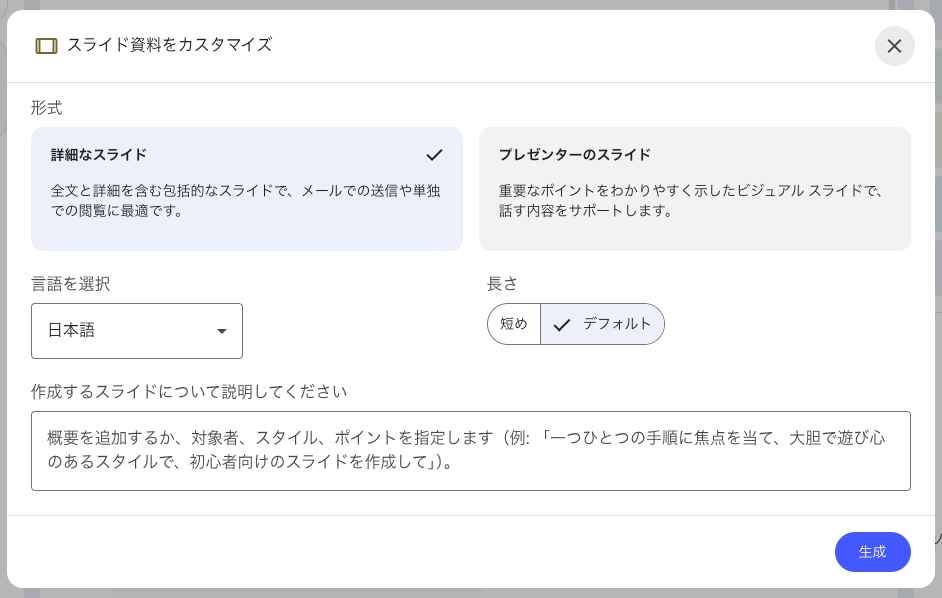Select the 詳細なスライド format card
Viewport: 942px width, 598px height.
[x=247, y=189]
